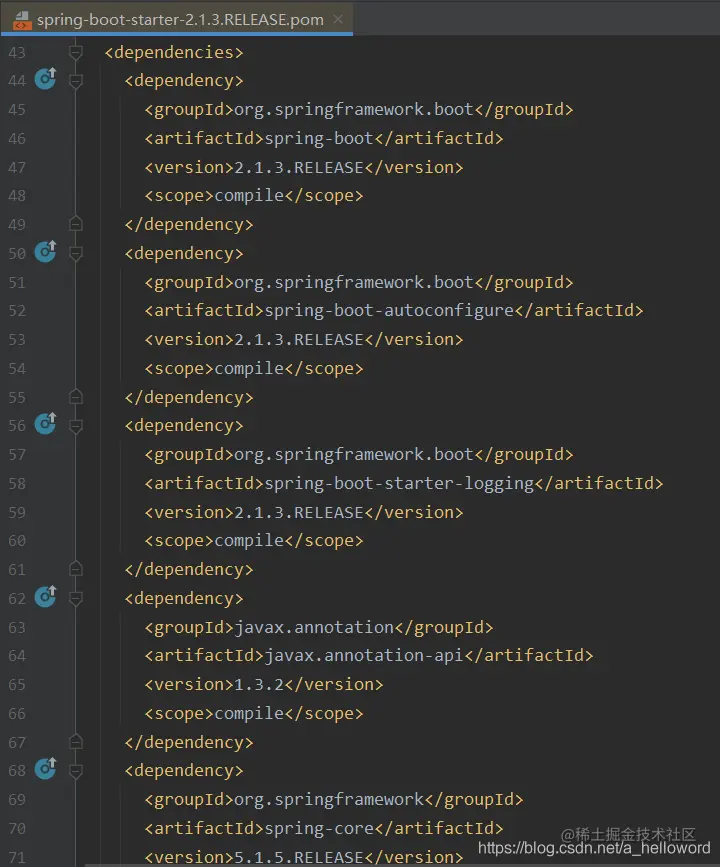Click fold end marker at line 49
Viewport: 720px width, 867px height.
(76, 223)
